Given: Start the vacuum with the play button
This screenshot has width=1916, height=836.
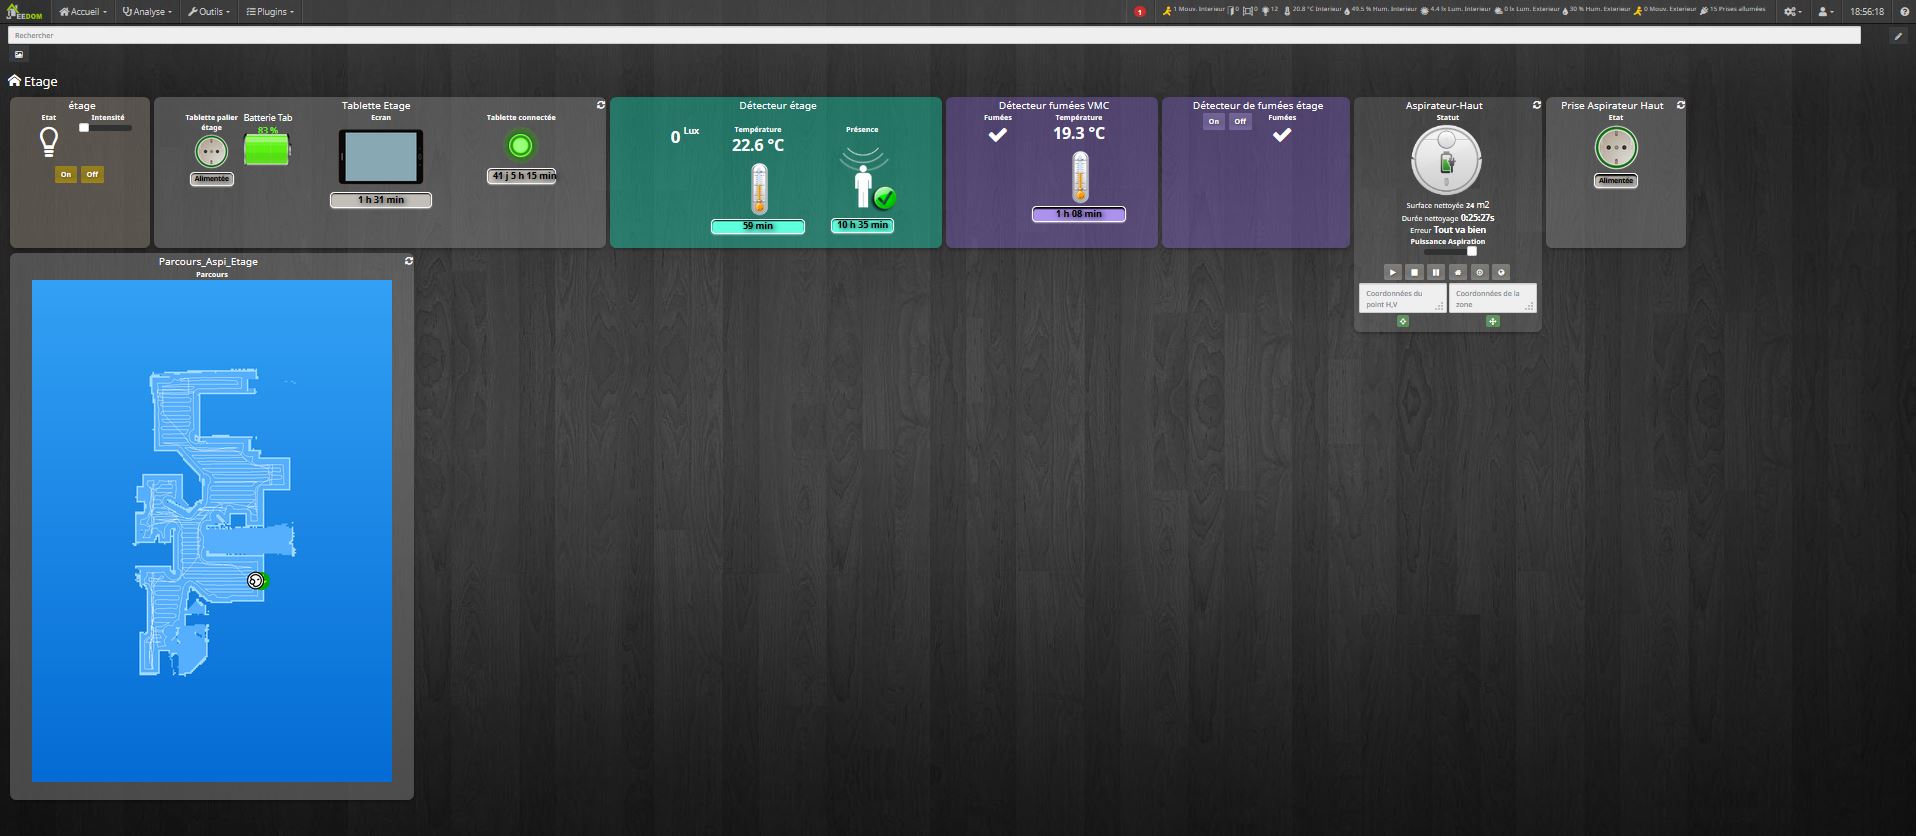Looking at the screenshot, I should (x=1392, y=272).
